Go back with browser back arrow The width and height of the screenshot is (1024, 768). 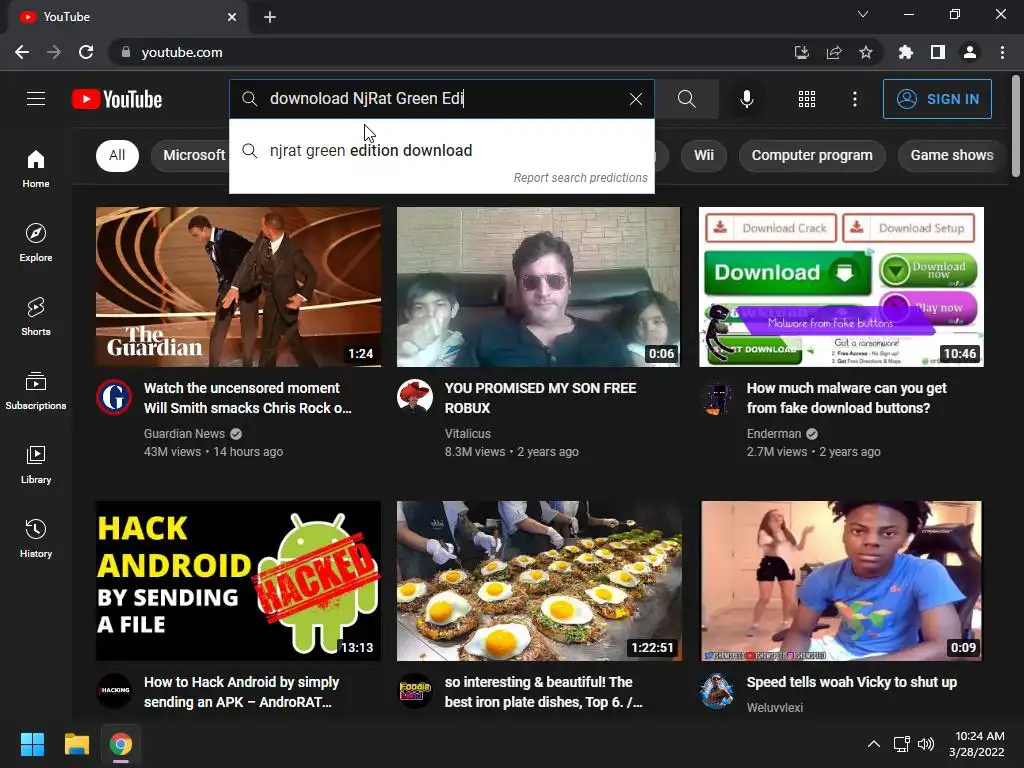click(x=22, y=52)
